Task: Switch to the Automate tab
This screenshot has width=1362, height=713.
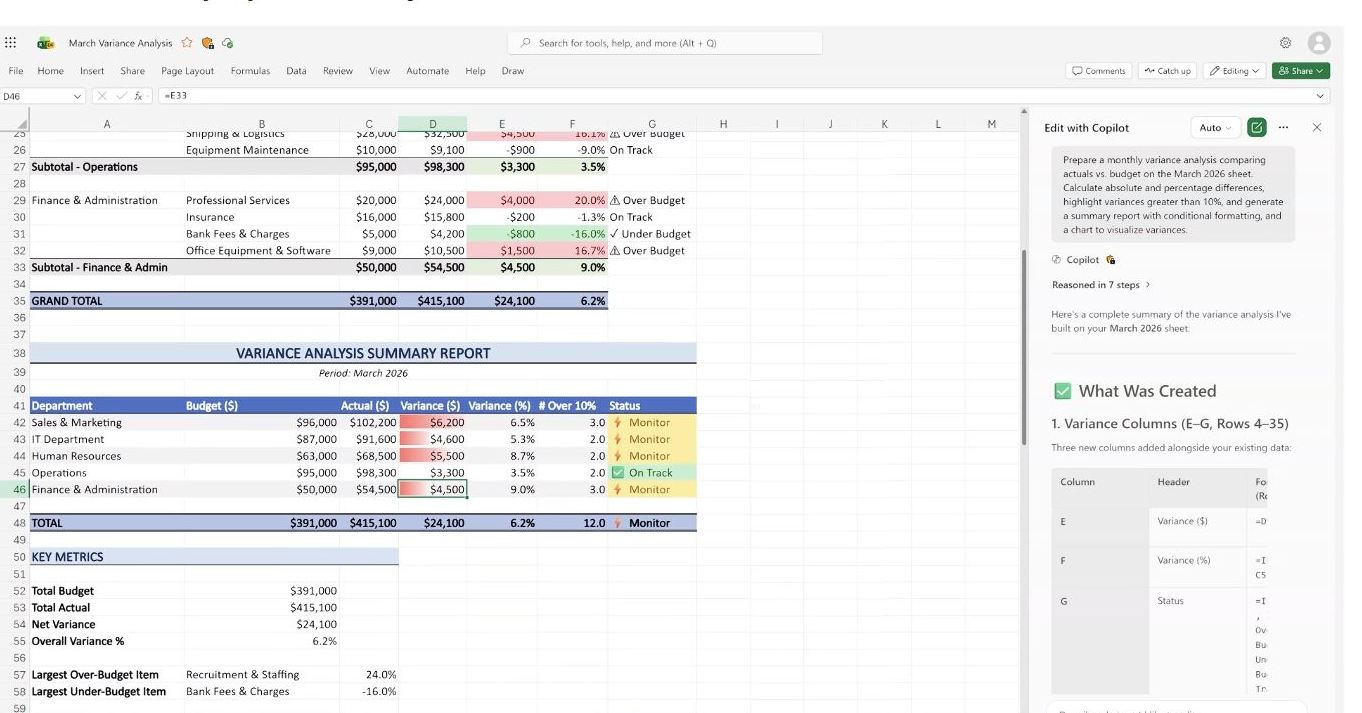Action: 427,71
